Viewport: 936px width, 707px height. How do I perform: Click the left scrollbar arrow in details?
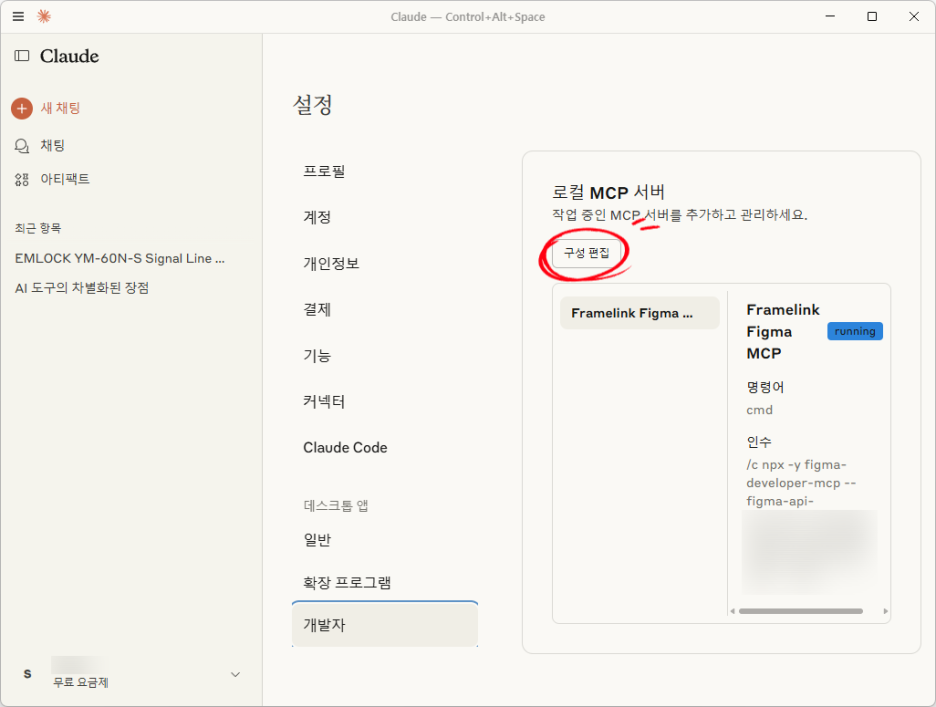pos(732,611)
